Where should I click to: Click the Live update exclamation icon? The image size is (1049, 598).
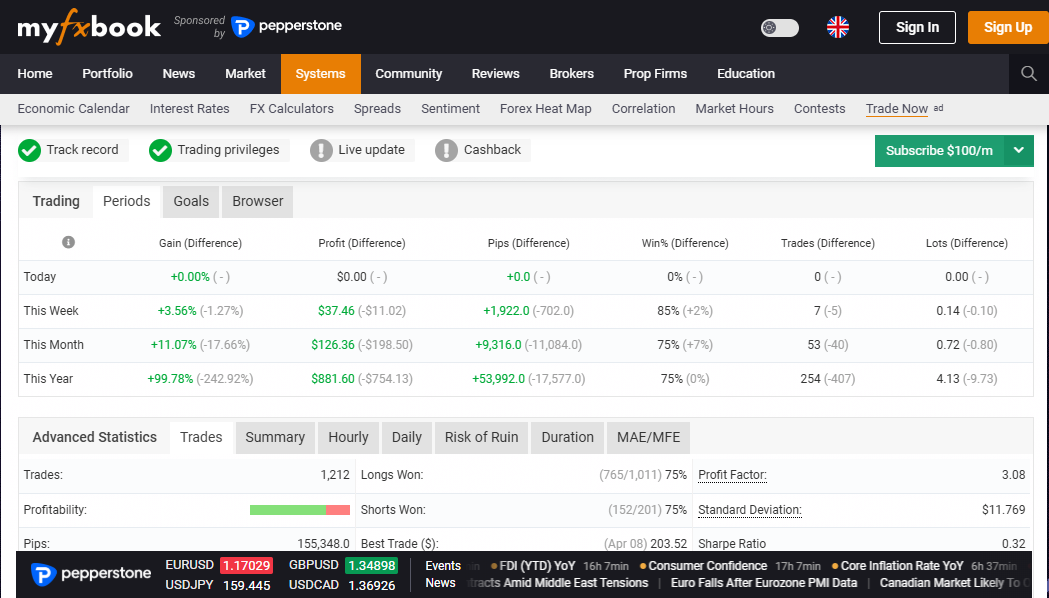coord(321,151)
